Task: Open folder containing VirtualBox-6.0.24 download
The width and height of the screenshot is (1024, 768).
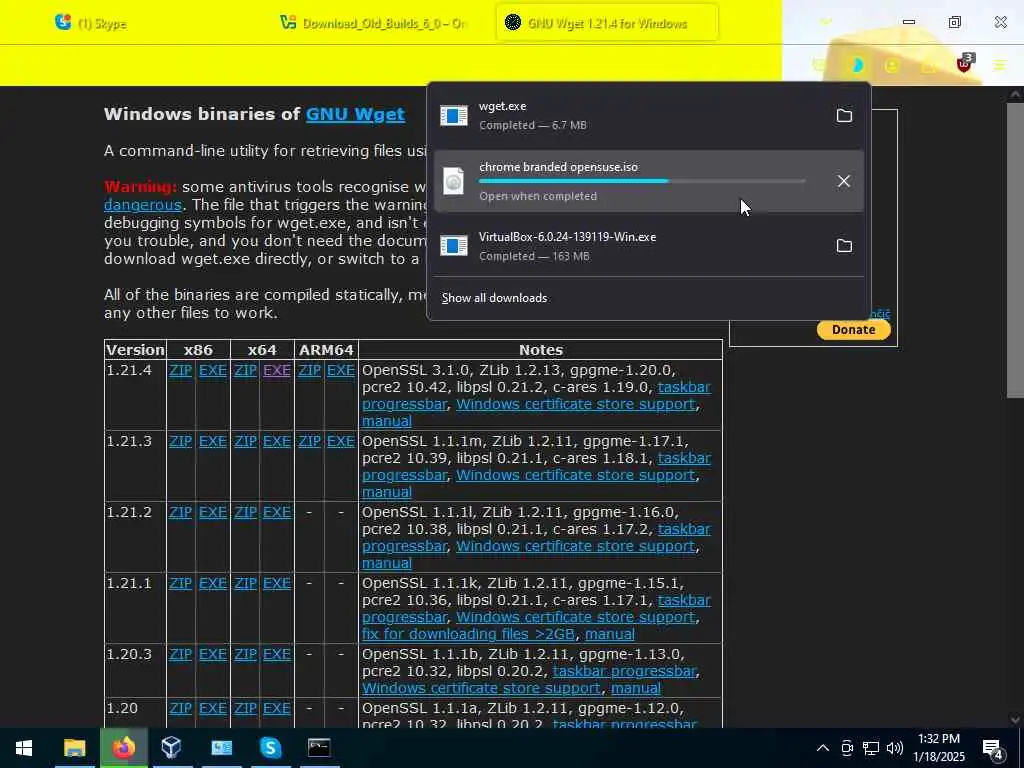Action: click(x=844, y=246)
